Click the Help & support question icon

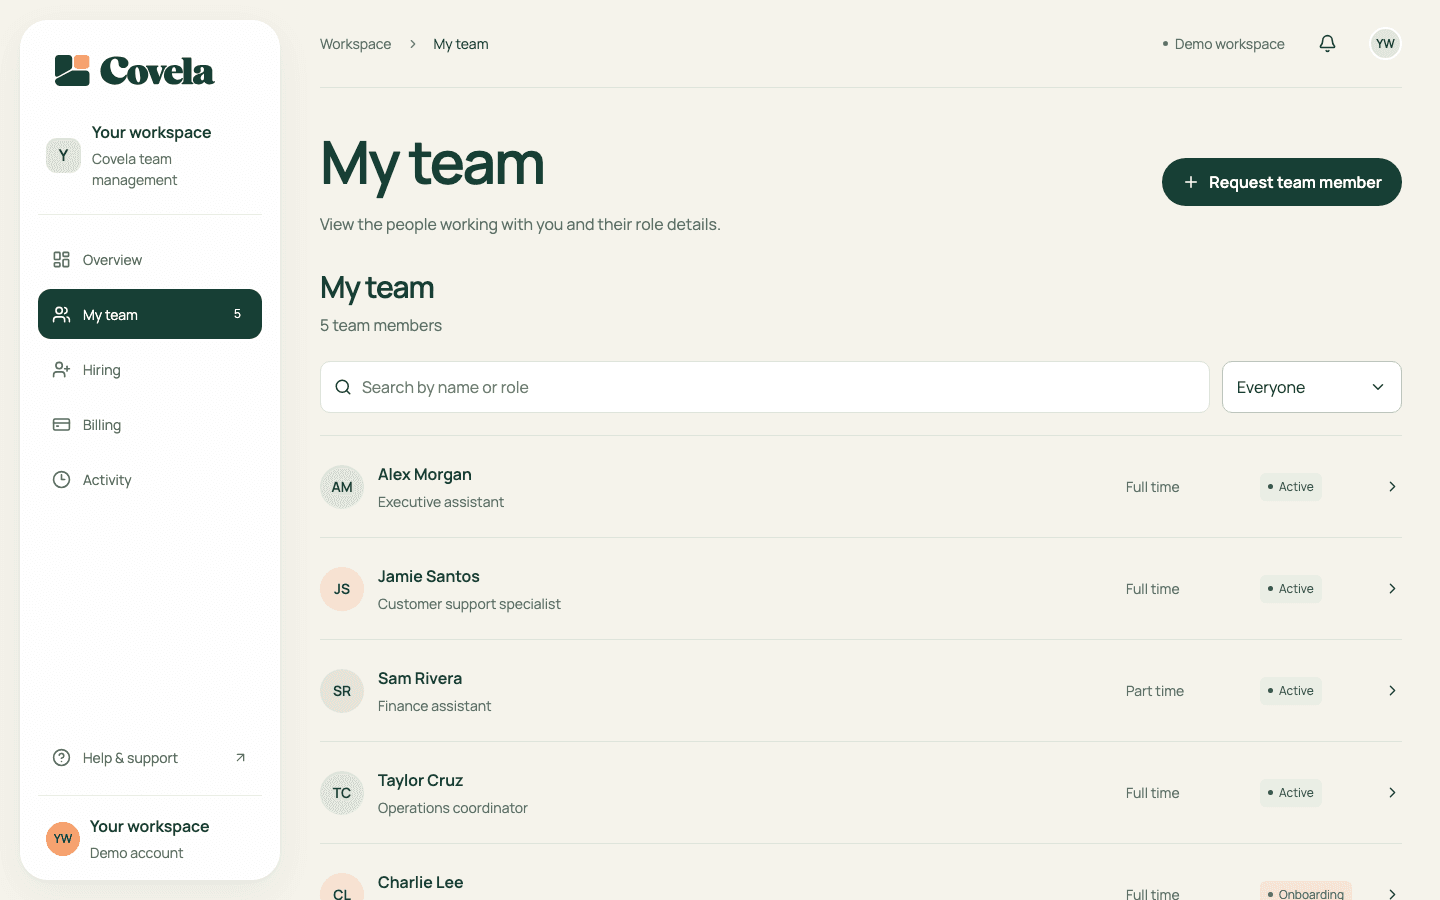[61, 758]
